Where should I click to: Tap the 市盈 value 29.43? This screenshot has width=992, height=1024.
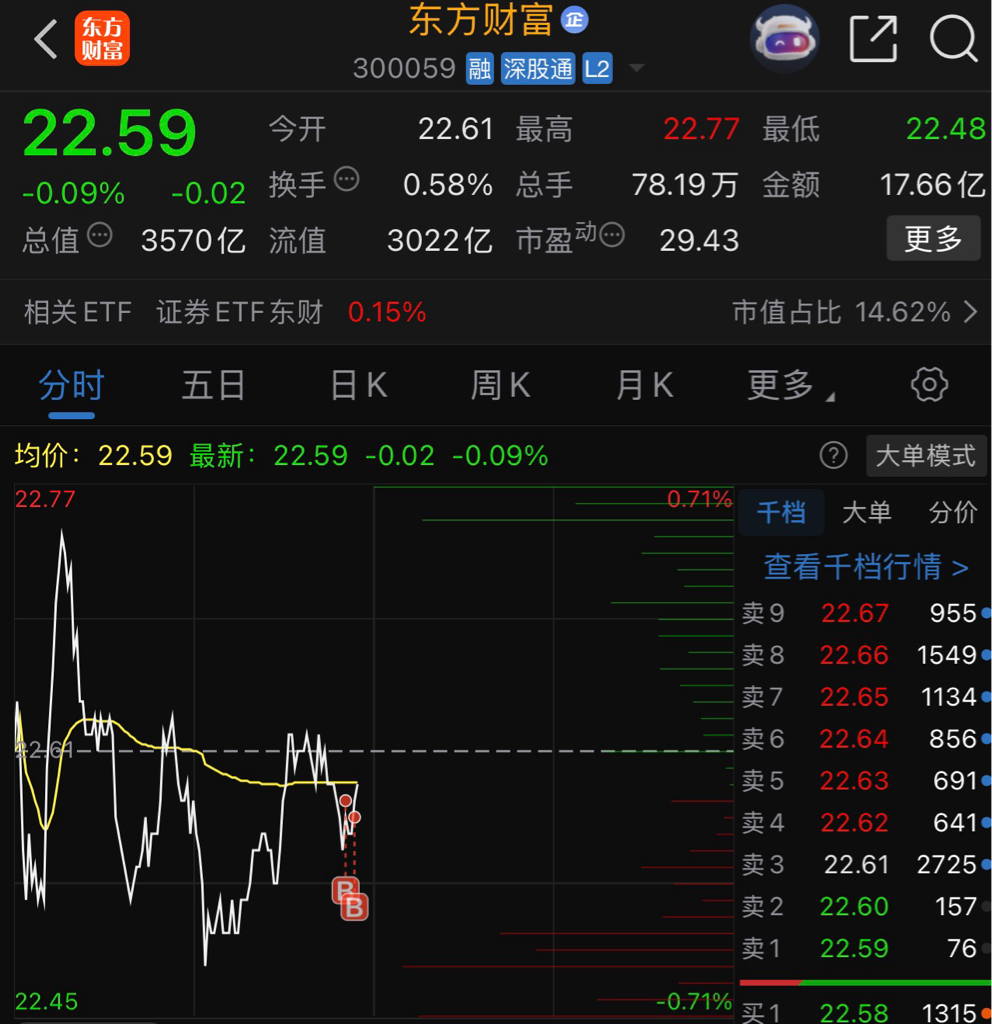pyautogui.click(x=699, y=241)
